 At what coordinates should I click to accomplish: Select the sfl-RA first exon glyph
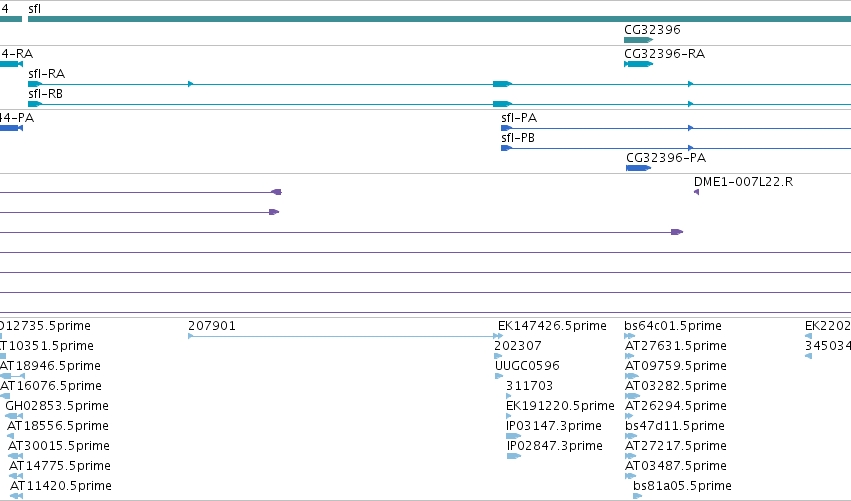coord(35,84)
